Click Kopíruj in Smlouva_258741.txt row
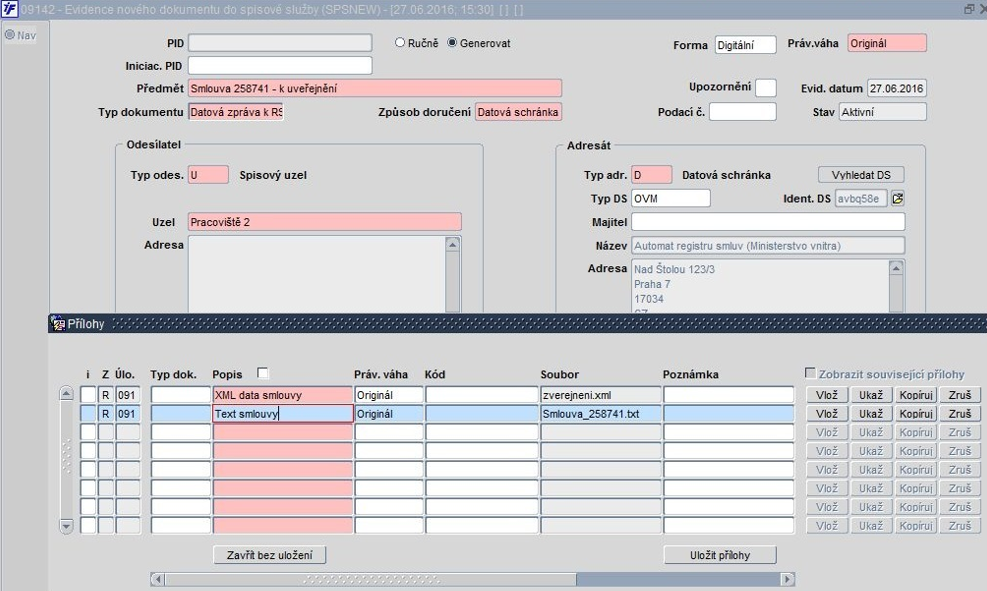The height and width of the screenshot is (591, 987). [915, 414]
